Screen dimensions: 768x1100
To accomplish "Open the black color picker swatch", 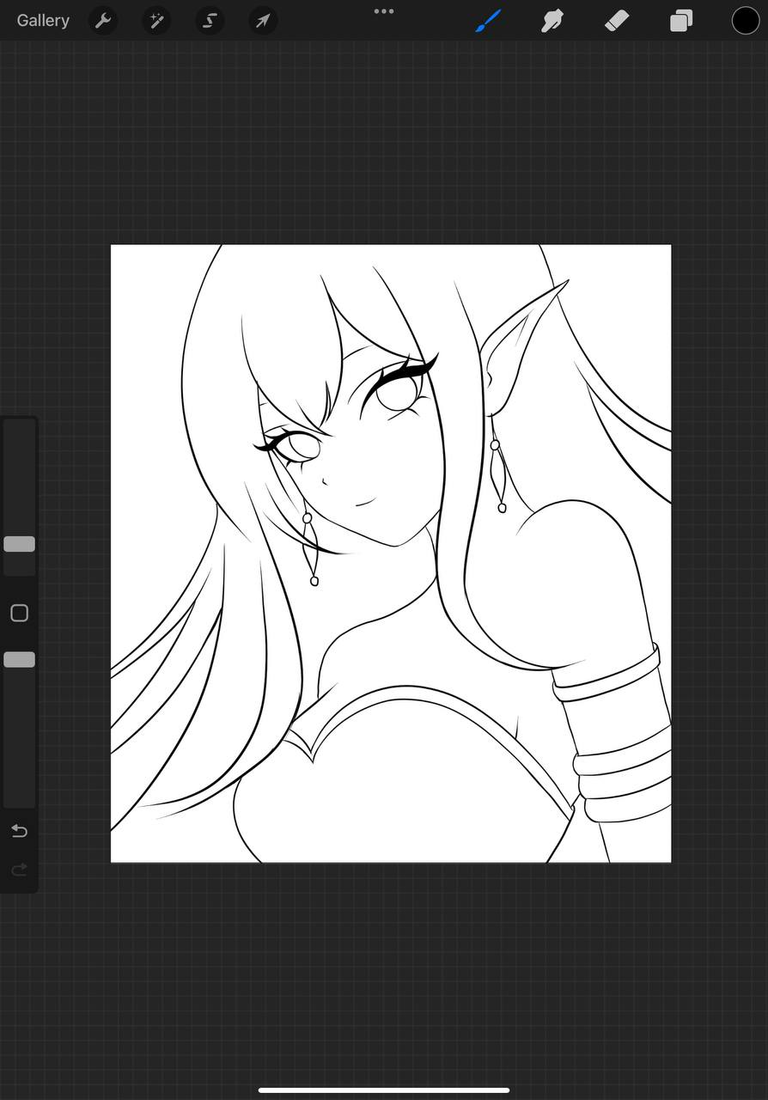I will pyautogui.click(x=746, y=21).
